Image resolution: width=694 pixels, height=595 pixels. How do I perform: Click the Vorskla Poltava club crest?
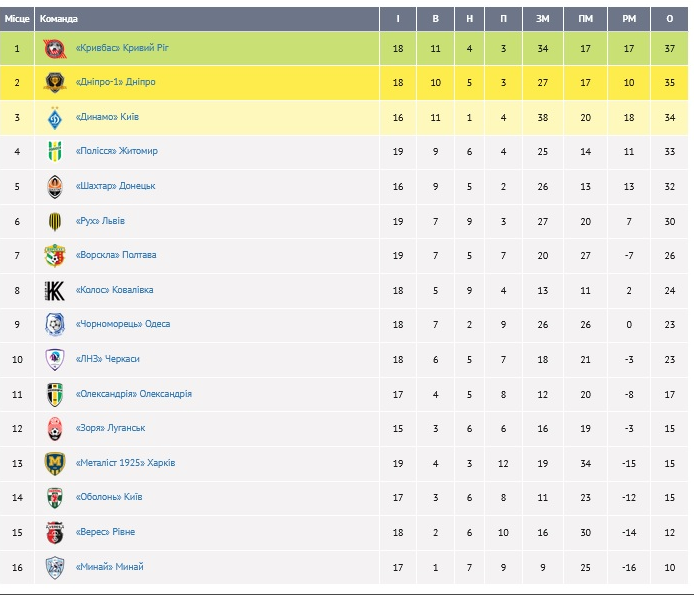(54, 256)
